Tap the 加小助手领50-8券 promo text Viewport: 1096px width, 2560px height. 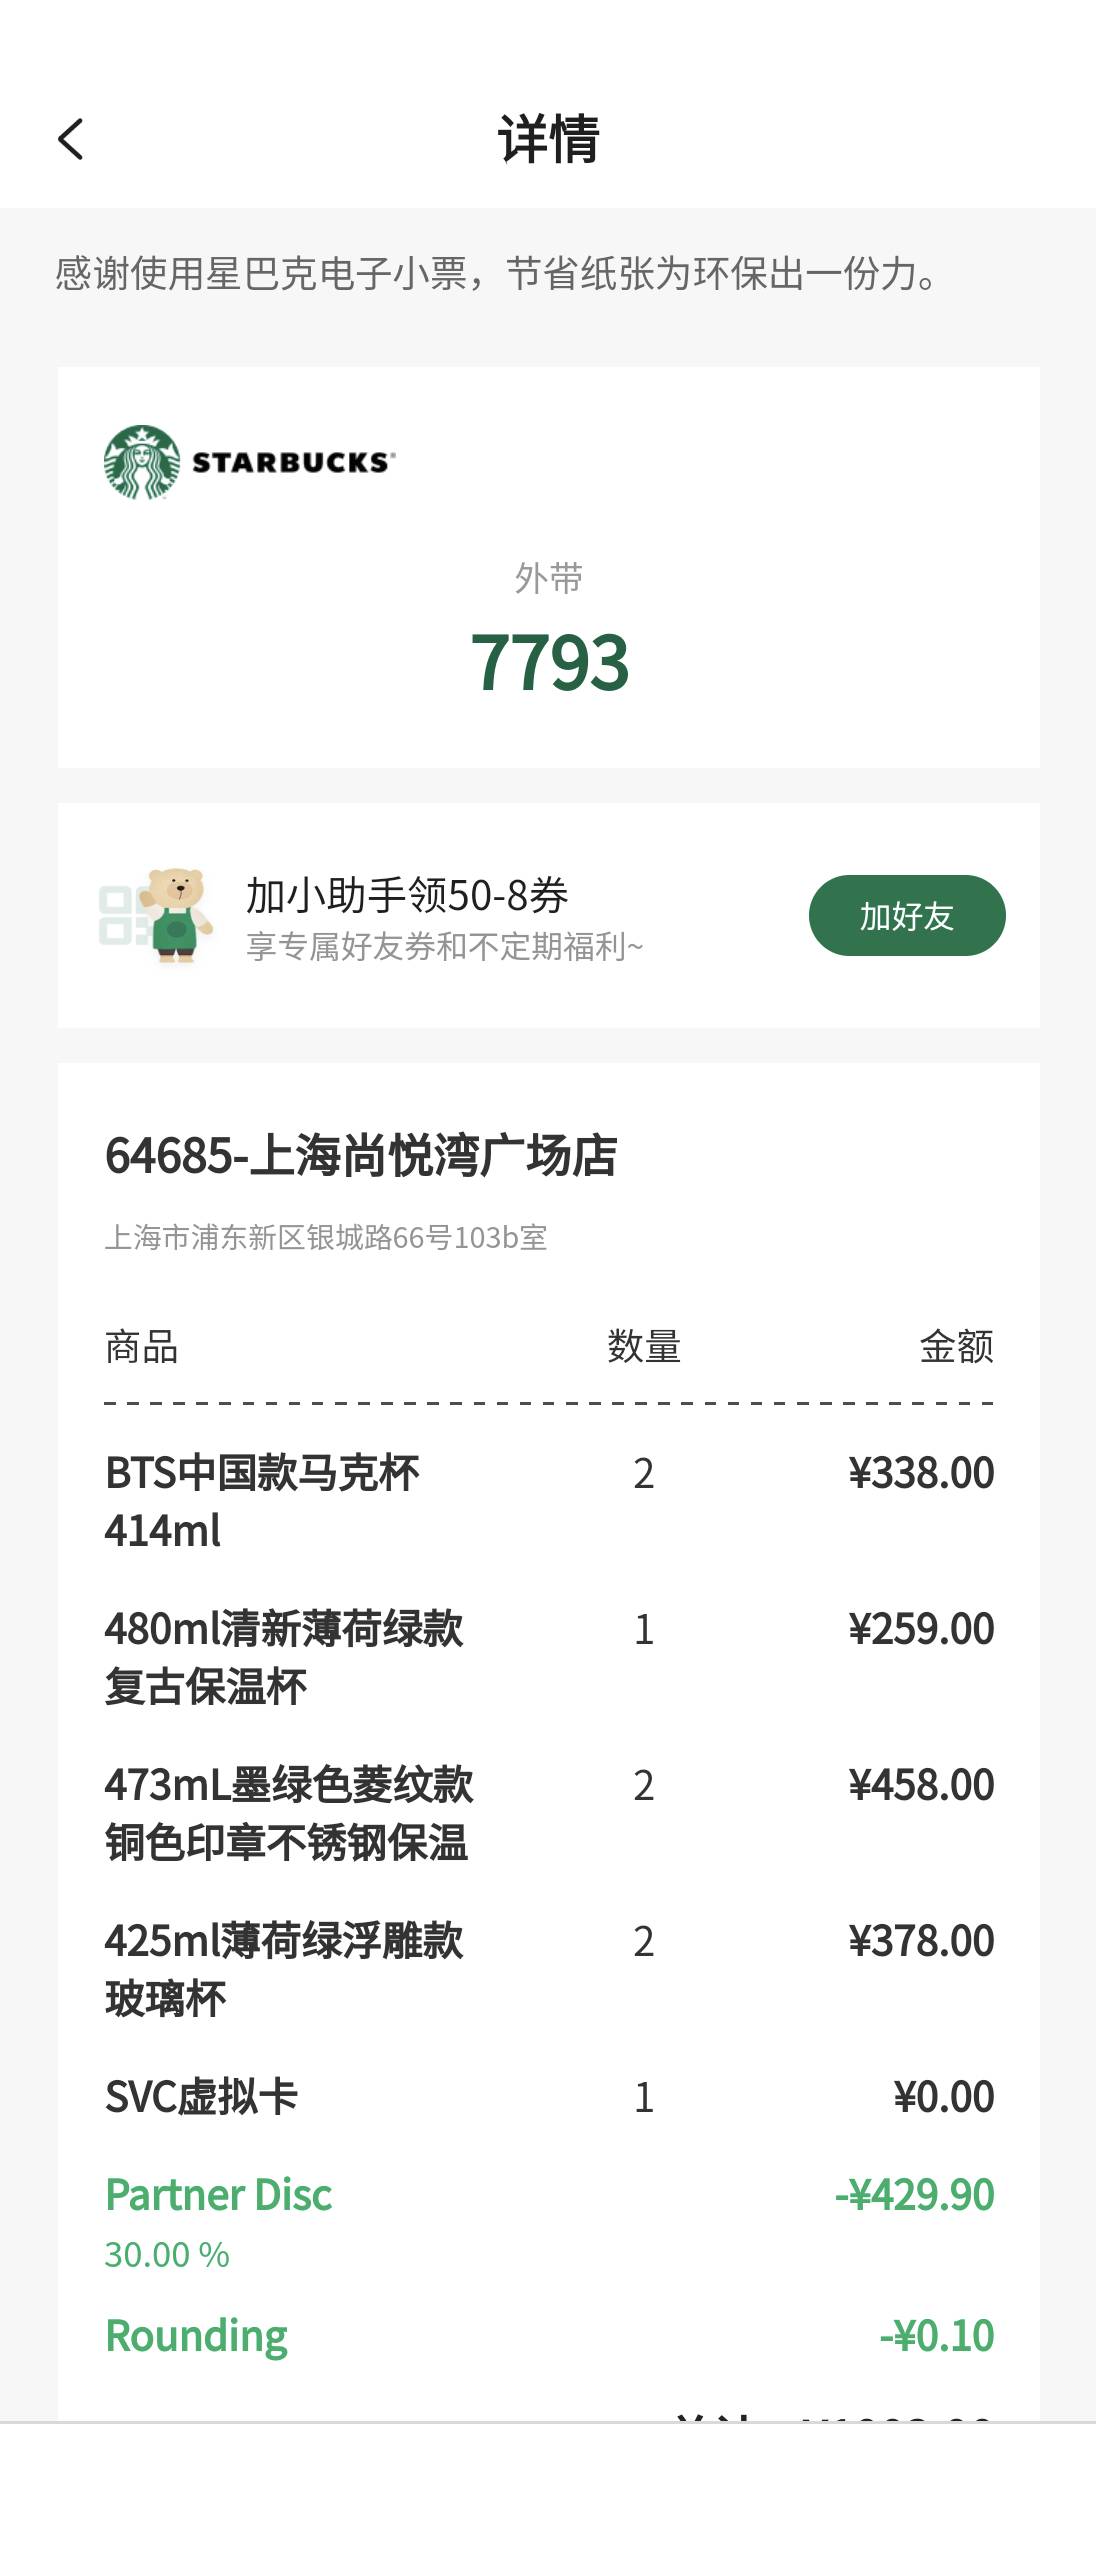point(407,895)
